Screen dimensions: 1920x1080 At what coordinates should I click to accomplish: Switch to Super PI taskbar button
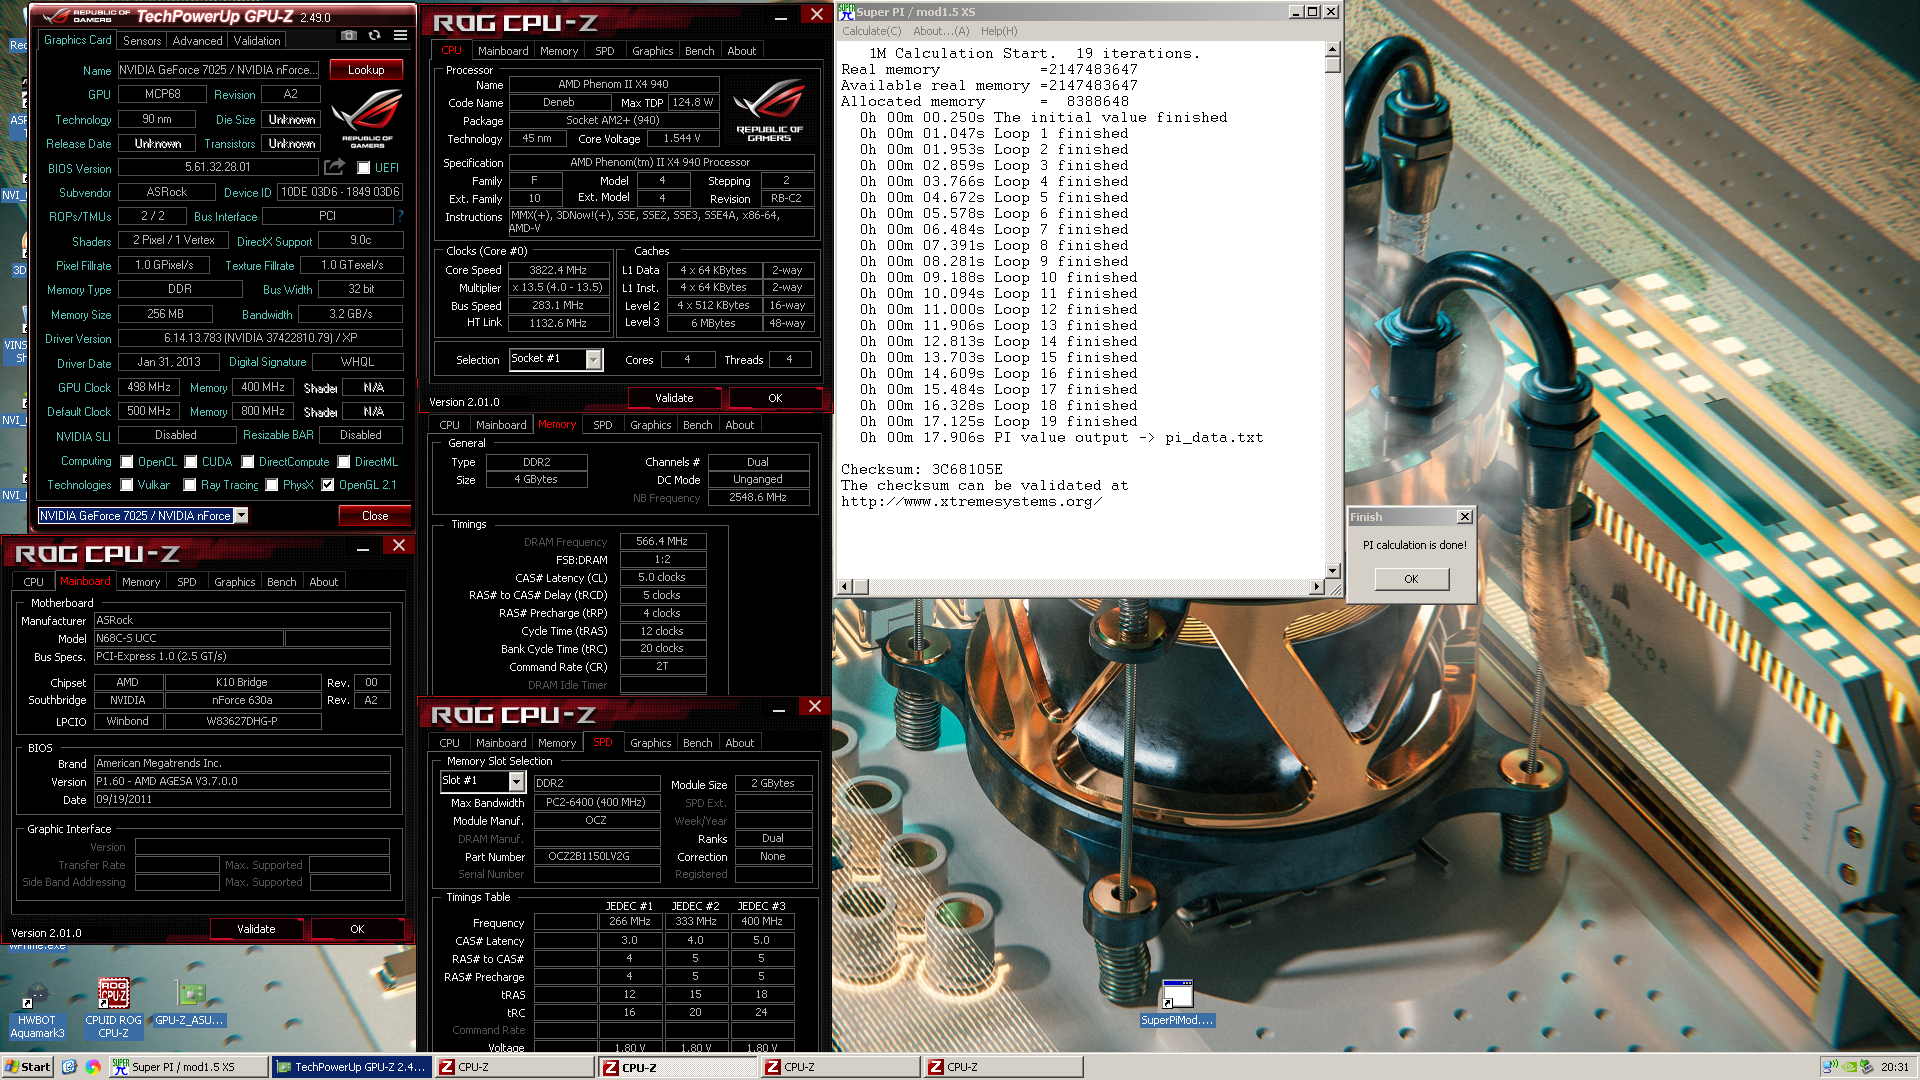coord(188,1067)
